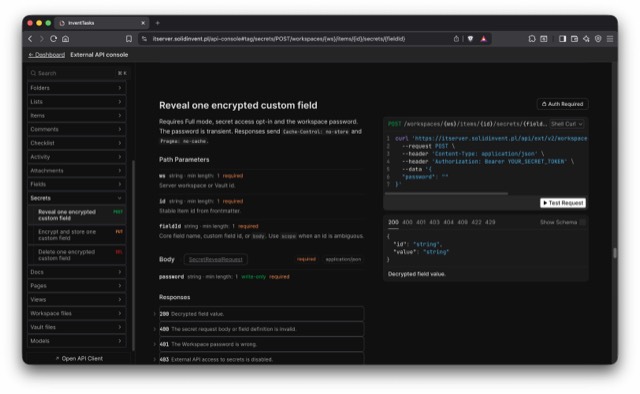This screenshot has height=394, width=640.
Task: Expand the 401 Workspace password wrong response
Action: pos(261,344)
